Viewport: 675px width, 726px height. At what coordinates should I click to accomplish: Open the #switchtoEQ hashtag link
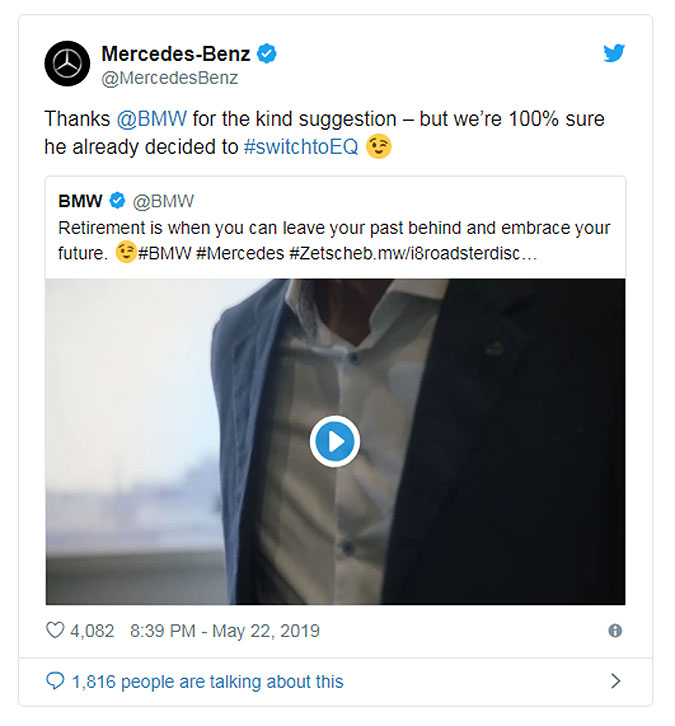301,147
